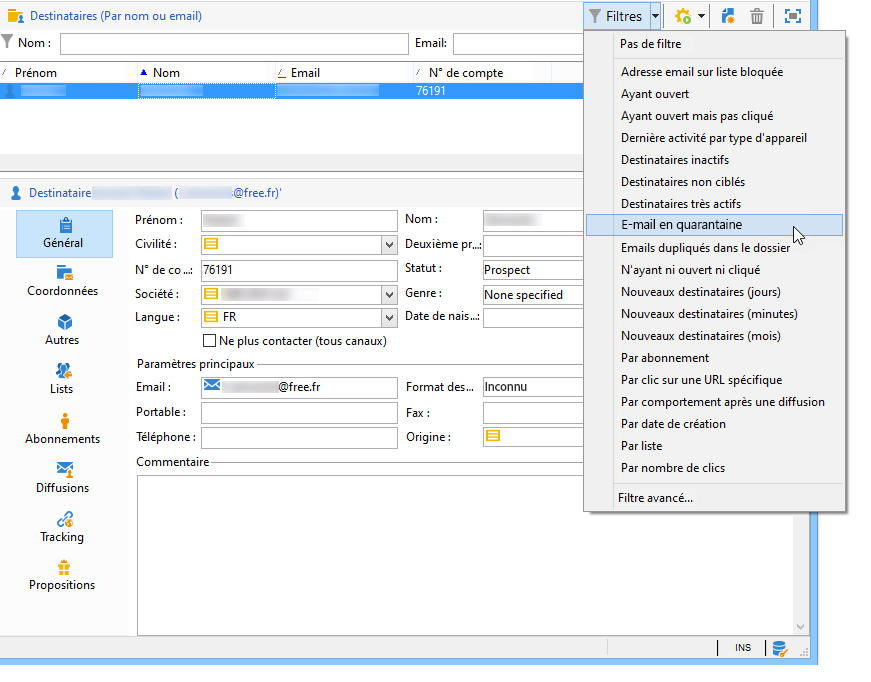Image resolution: width=871 pixels, height=682 pixels.
Task: Click the envelope icon in Email field
Action: point(212,385)
